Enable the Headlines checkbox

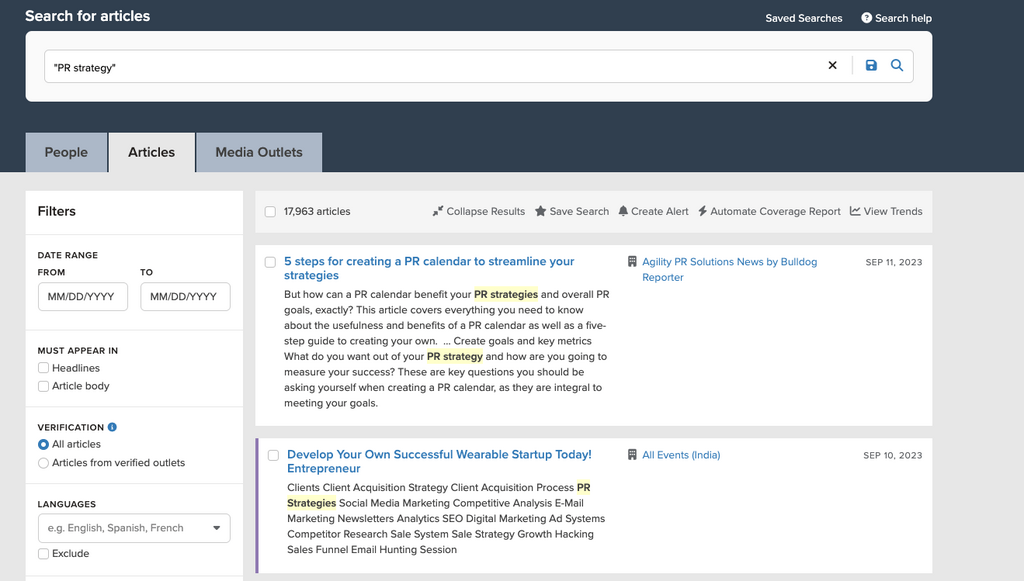[x=43, y=368]
